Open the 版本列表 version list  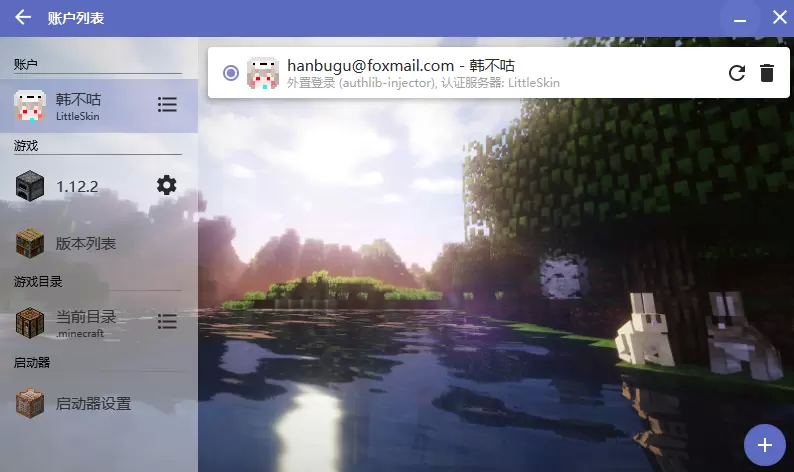(x=99, y=244)
